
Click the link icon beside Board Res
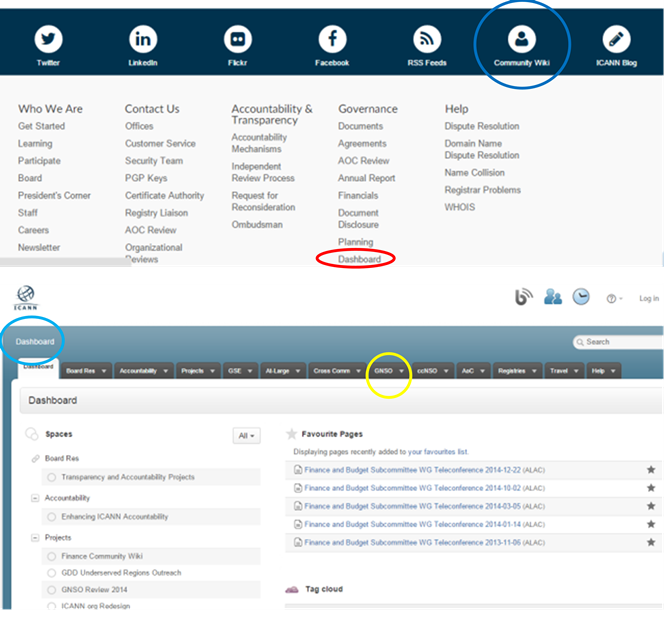[x=36, y=459]
